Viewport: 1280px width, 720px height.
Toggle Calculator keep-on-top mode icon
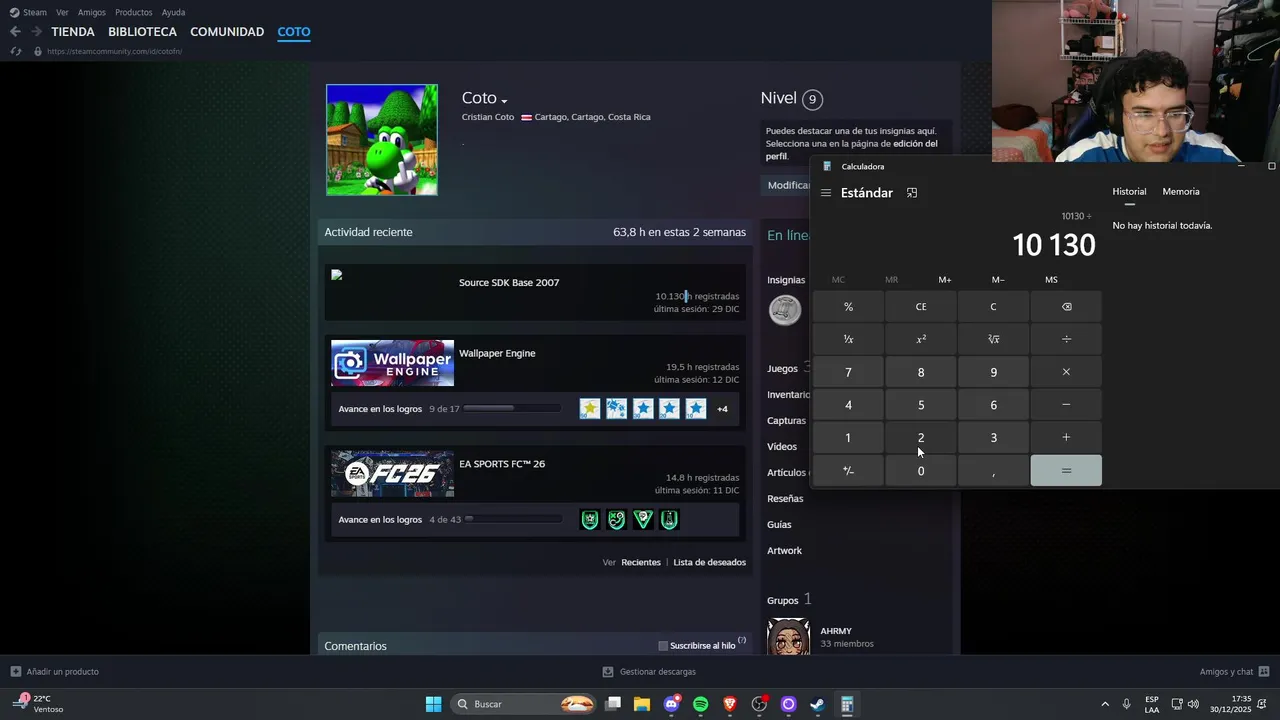[912, 193]
